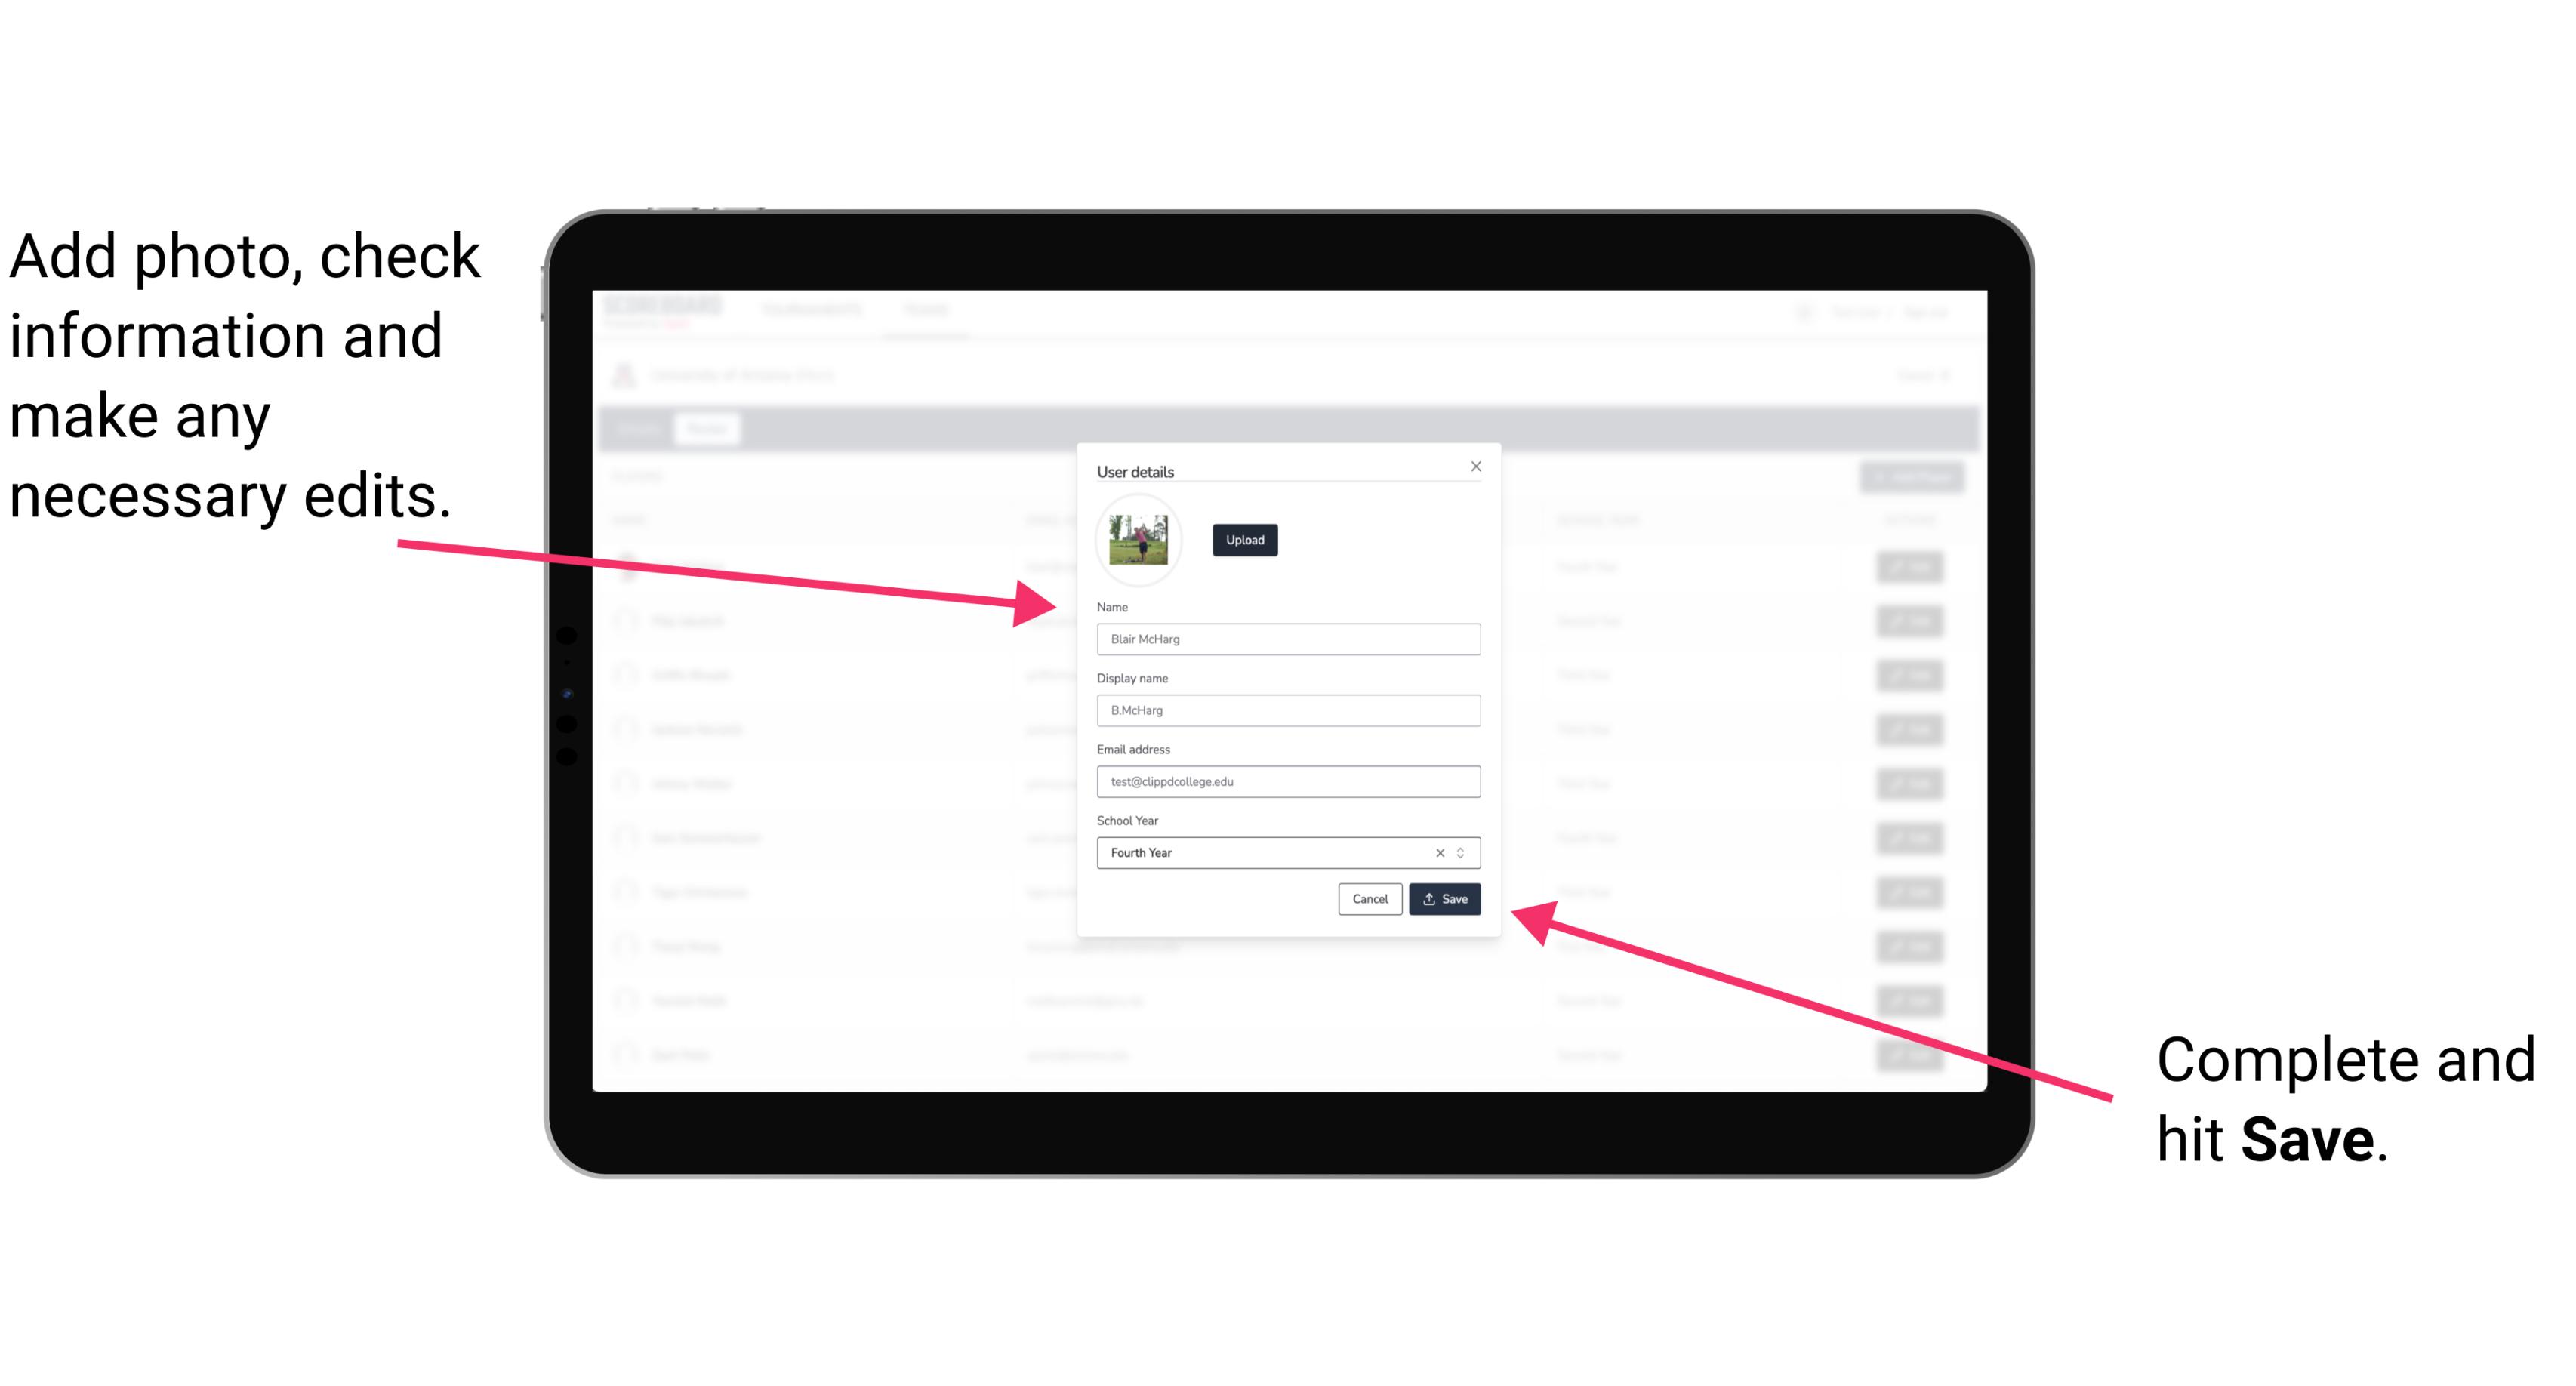
Task: Click the stepper arrows in School Year field
Action: (1463, 852)
